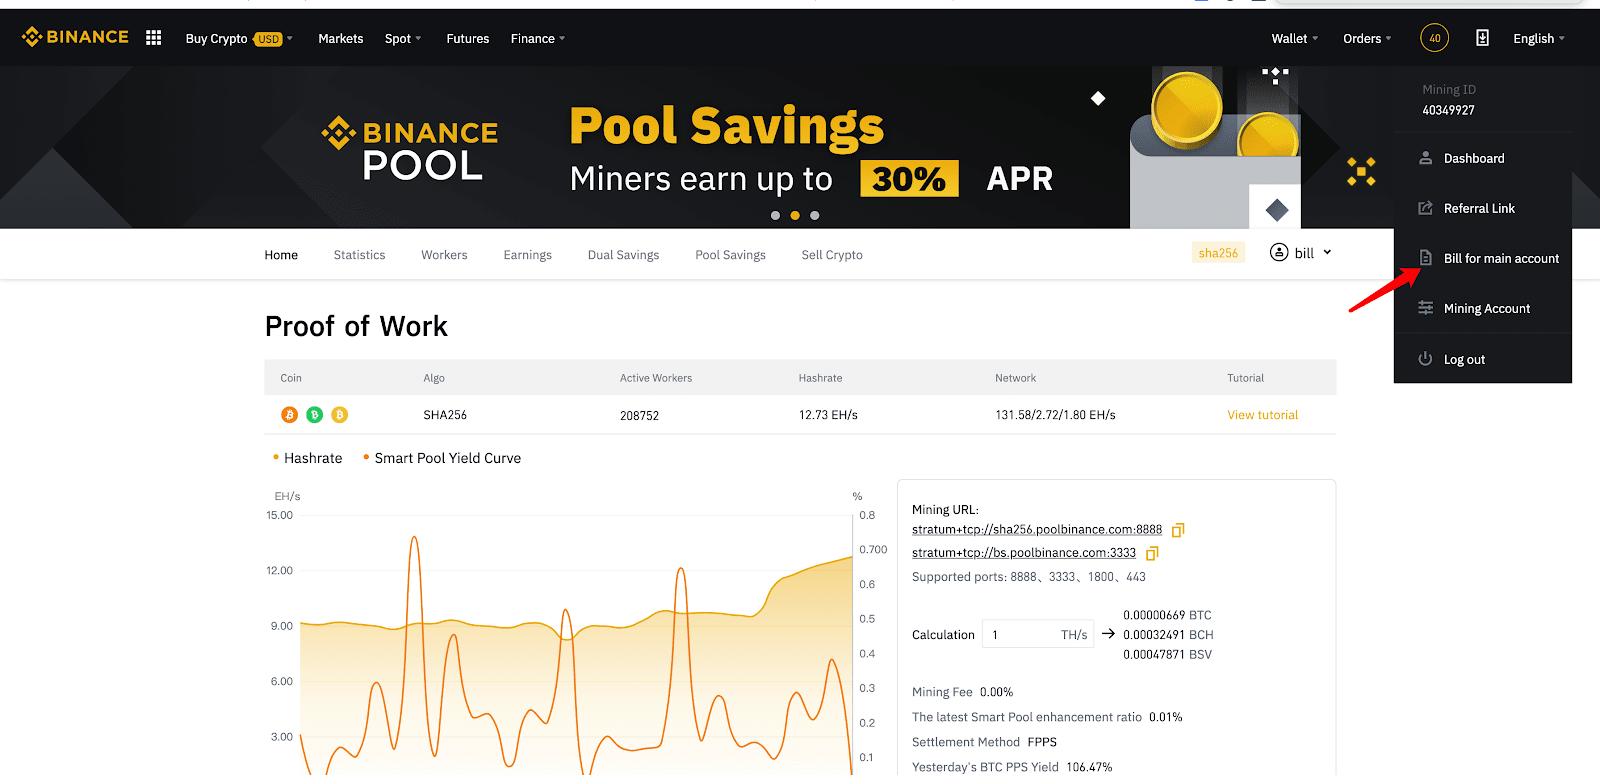Click the SHA256 algo cell
The height and width of the screenshot is (775, 1600).
[x=445, y=415]
